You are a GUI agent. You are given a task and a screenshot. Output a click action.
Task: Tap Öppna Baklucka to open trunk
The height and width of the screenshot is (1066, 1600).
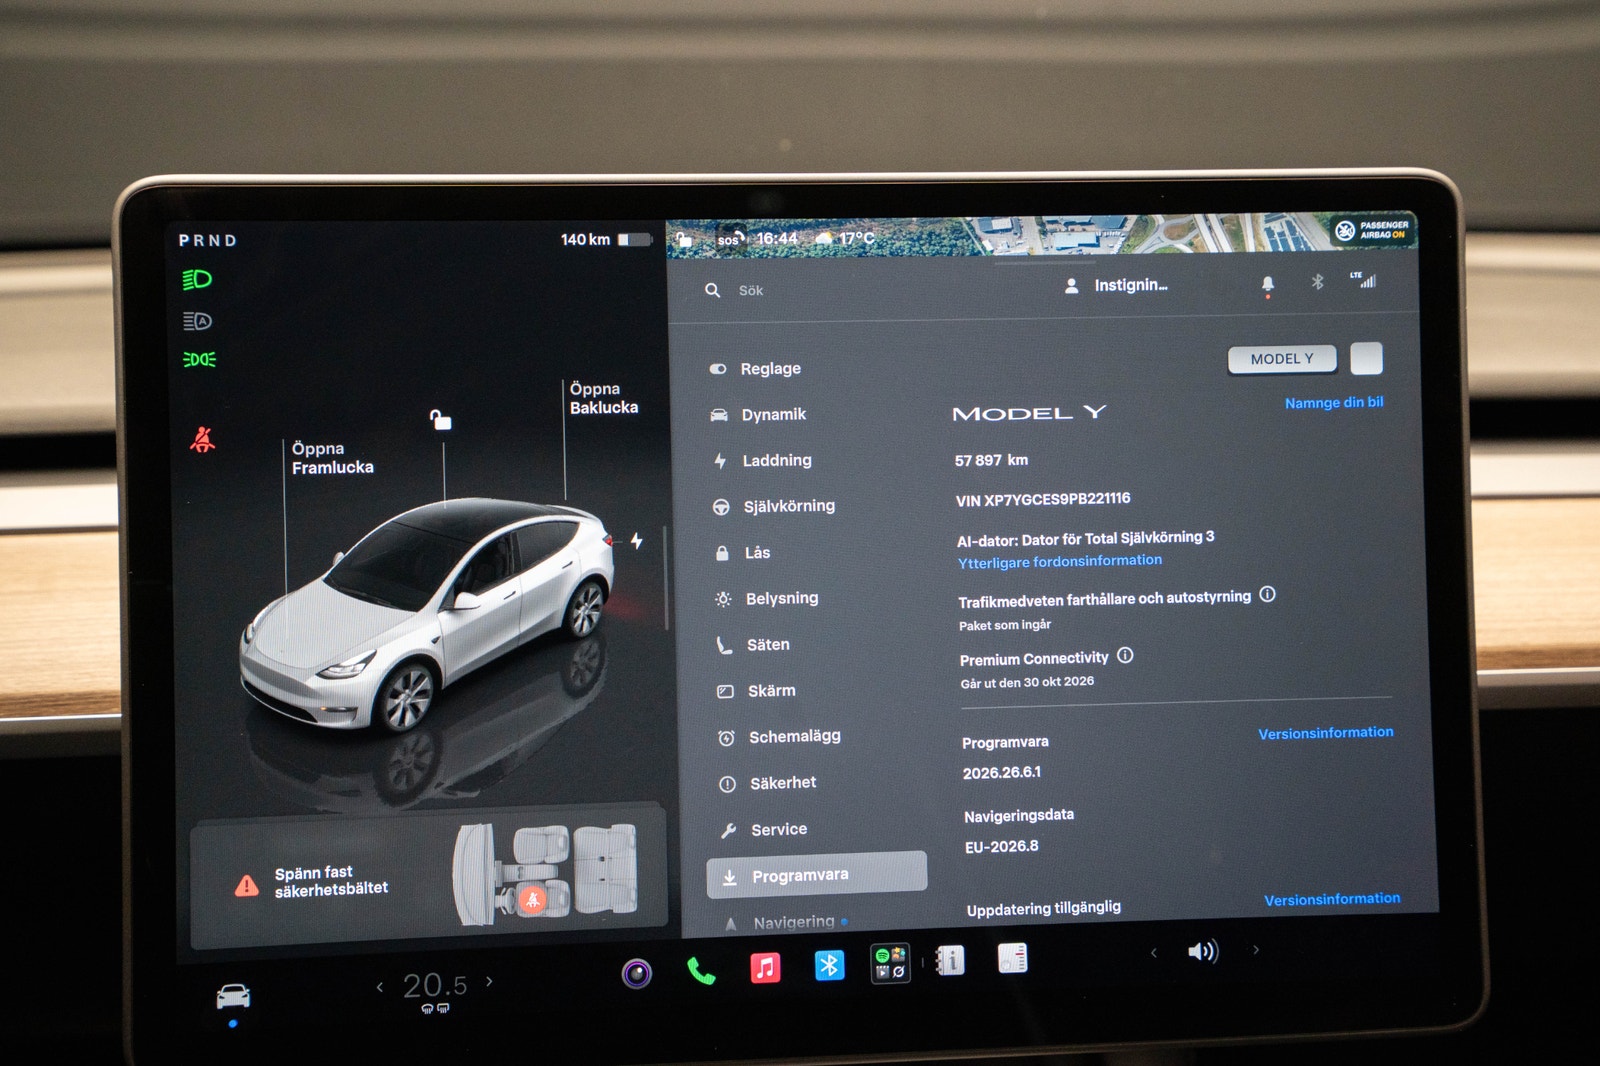[603, 398]
